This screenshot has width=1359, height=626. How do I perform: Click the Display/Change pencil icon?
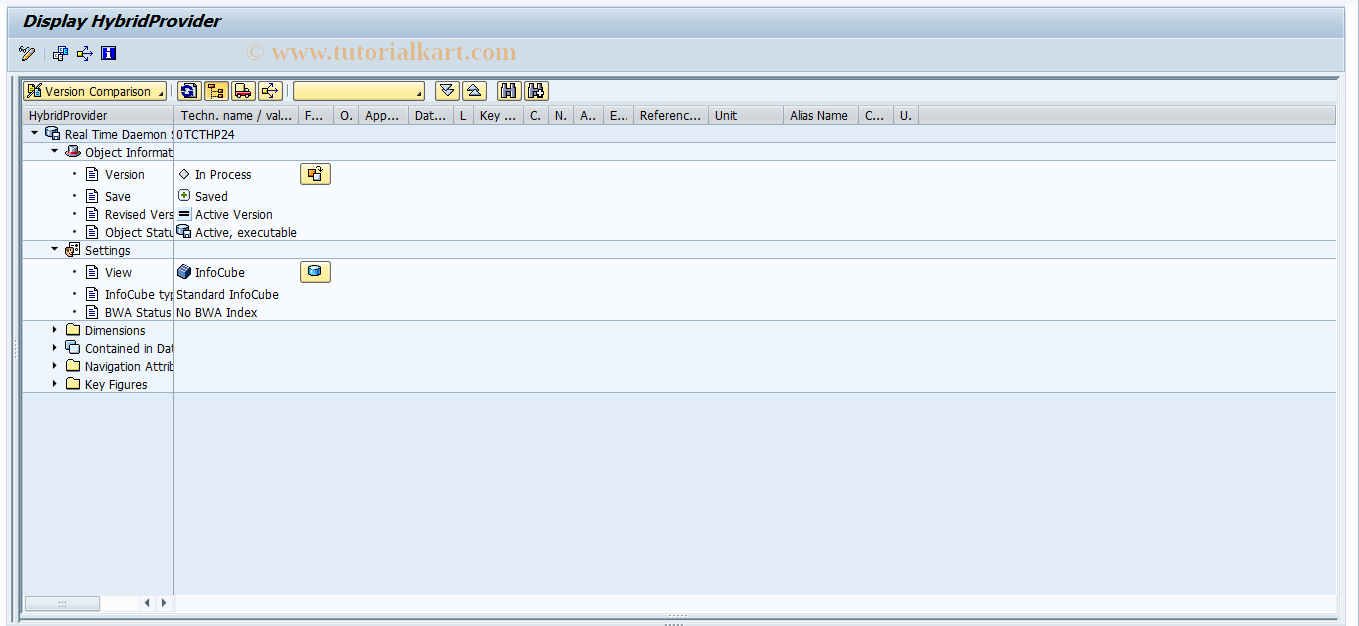coord(27,54)
